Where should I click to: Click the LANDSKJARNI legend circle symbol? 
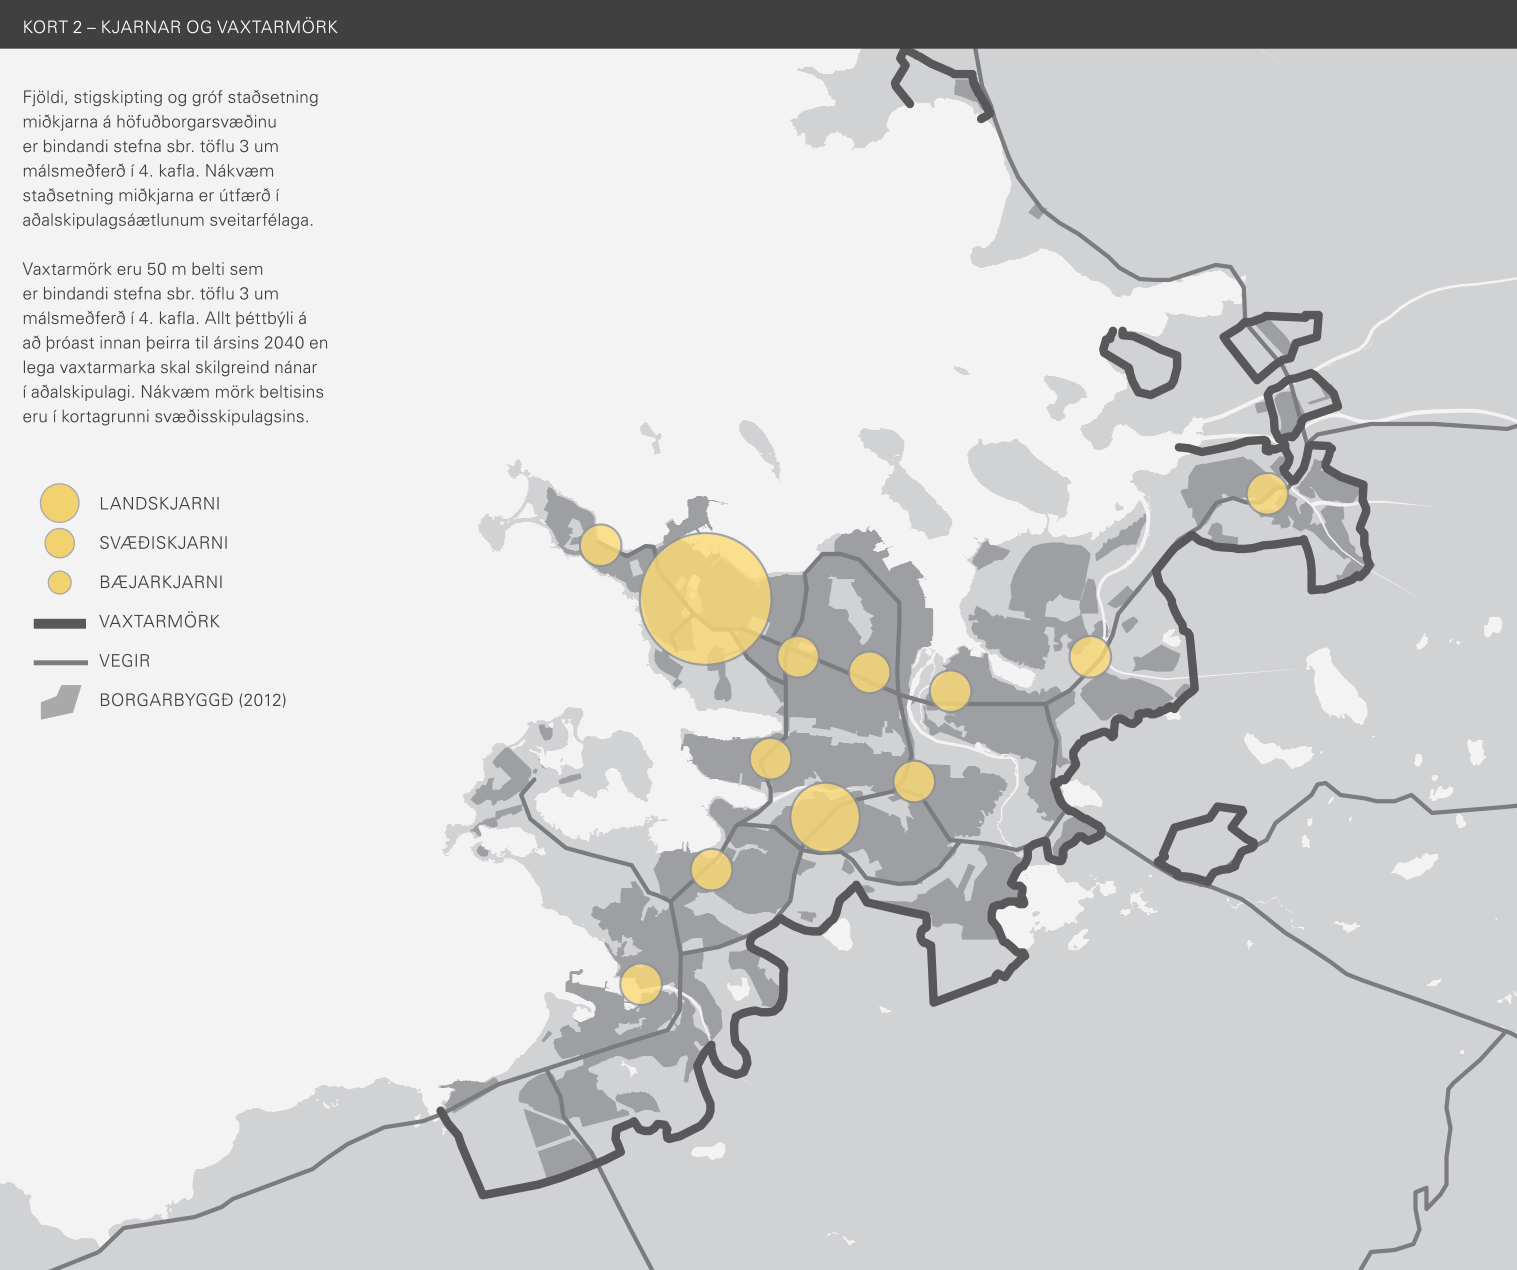pos(60,503)
